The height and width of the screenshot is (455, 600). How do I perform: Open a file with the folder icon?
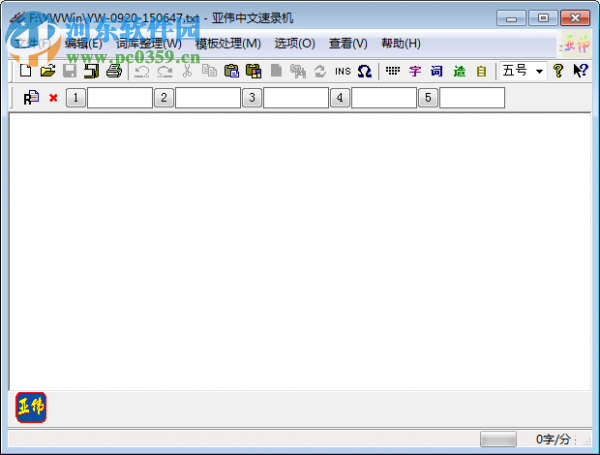tap(48, 71)
